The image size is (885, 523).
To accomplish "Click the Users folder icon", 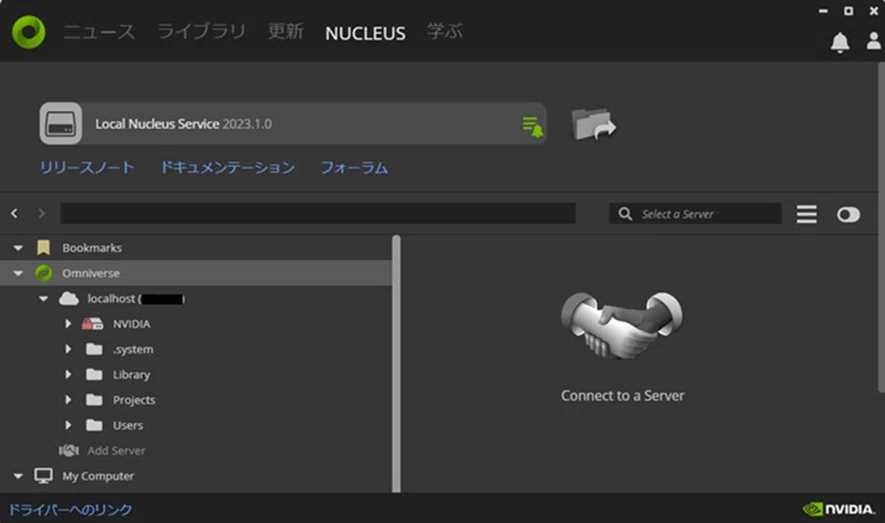I will pos(94,425).
